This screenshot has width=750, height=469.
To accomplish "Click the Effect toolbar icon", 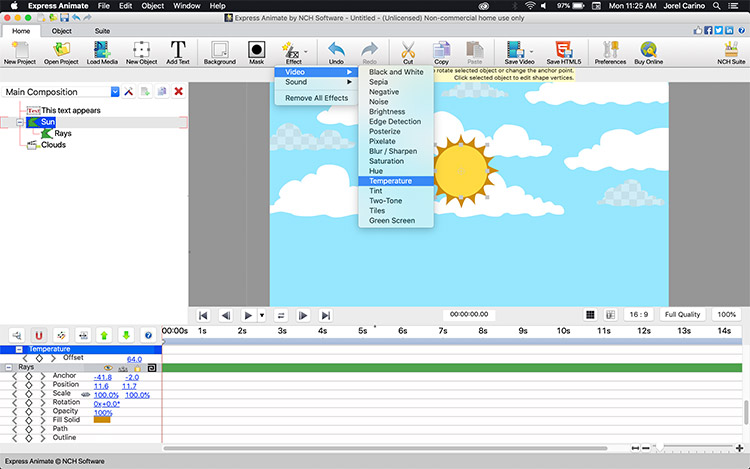I will click(293, 52).
